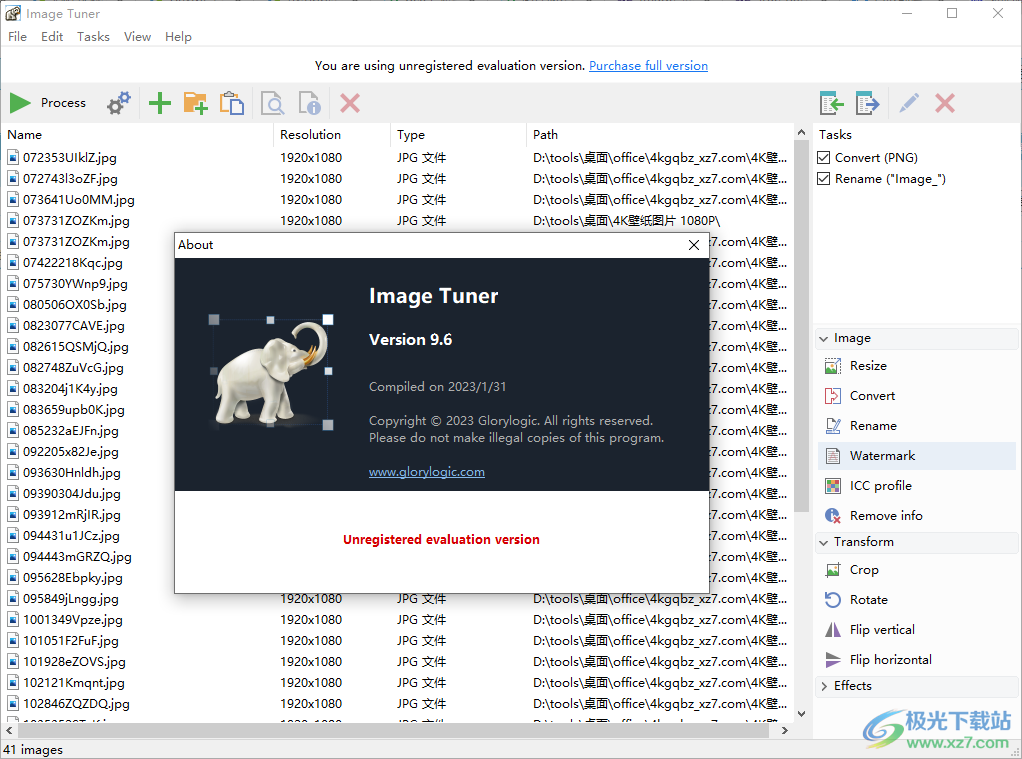Sort the file list by Path column

click(x=660, y=134)
